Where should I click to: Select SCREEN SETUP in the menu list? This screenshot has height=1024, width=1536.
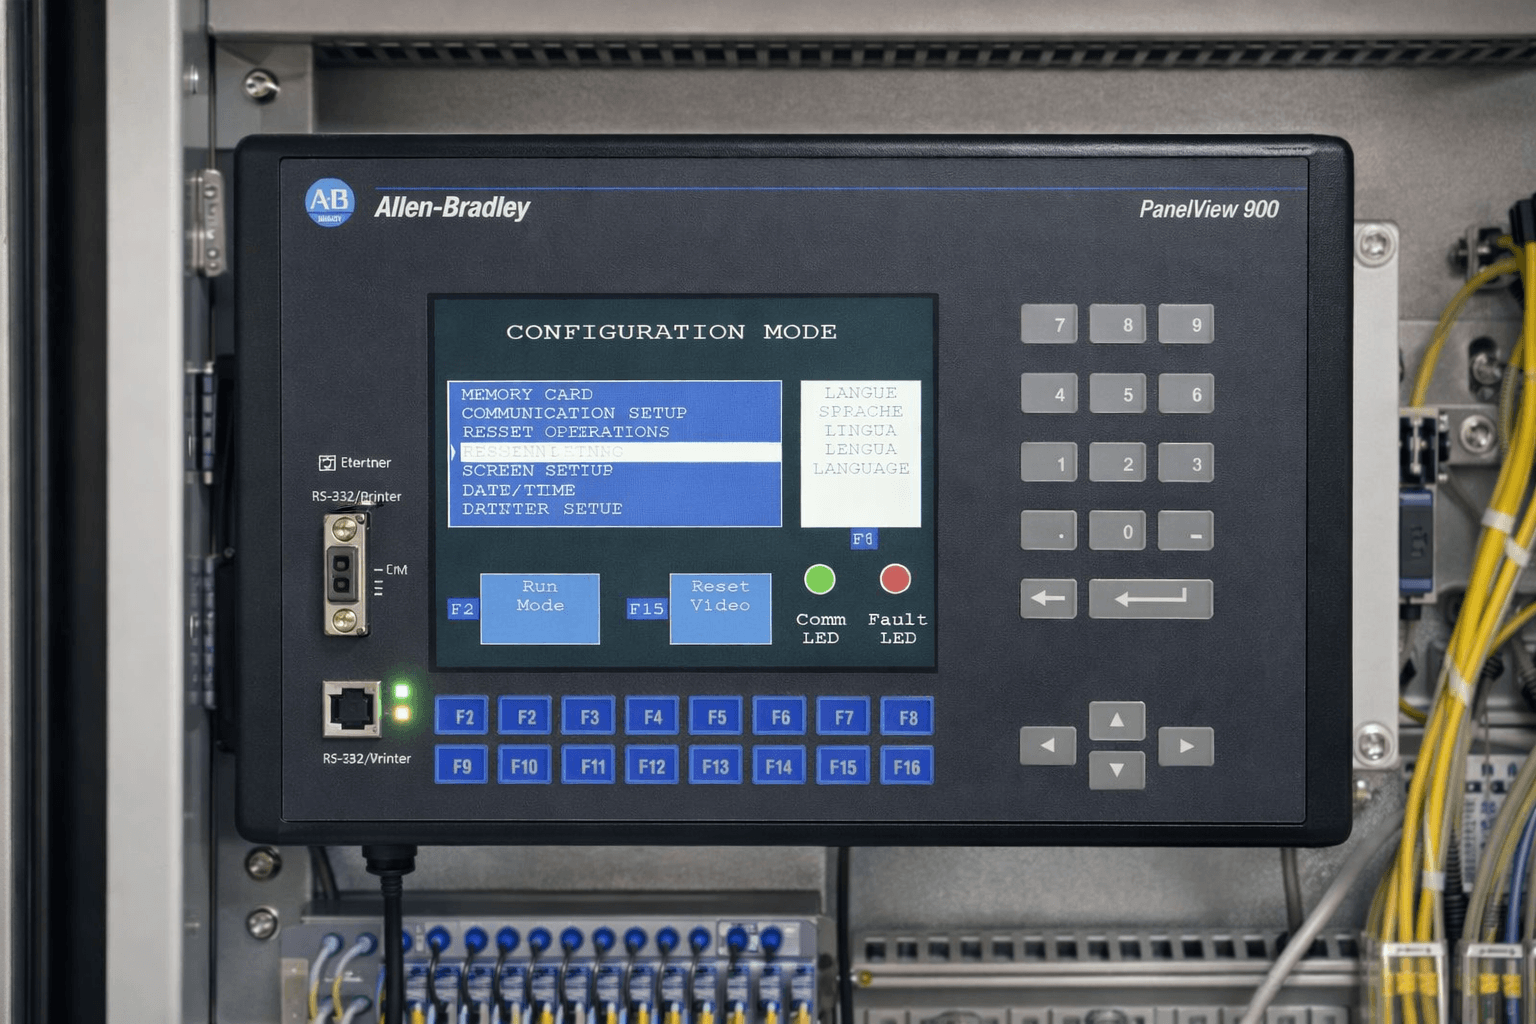[615, 471]
